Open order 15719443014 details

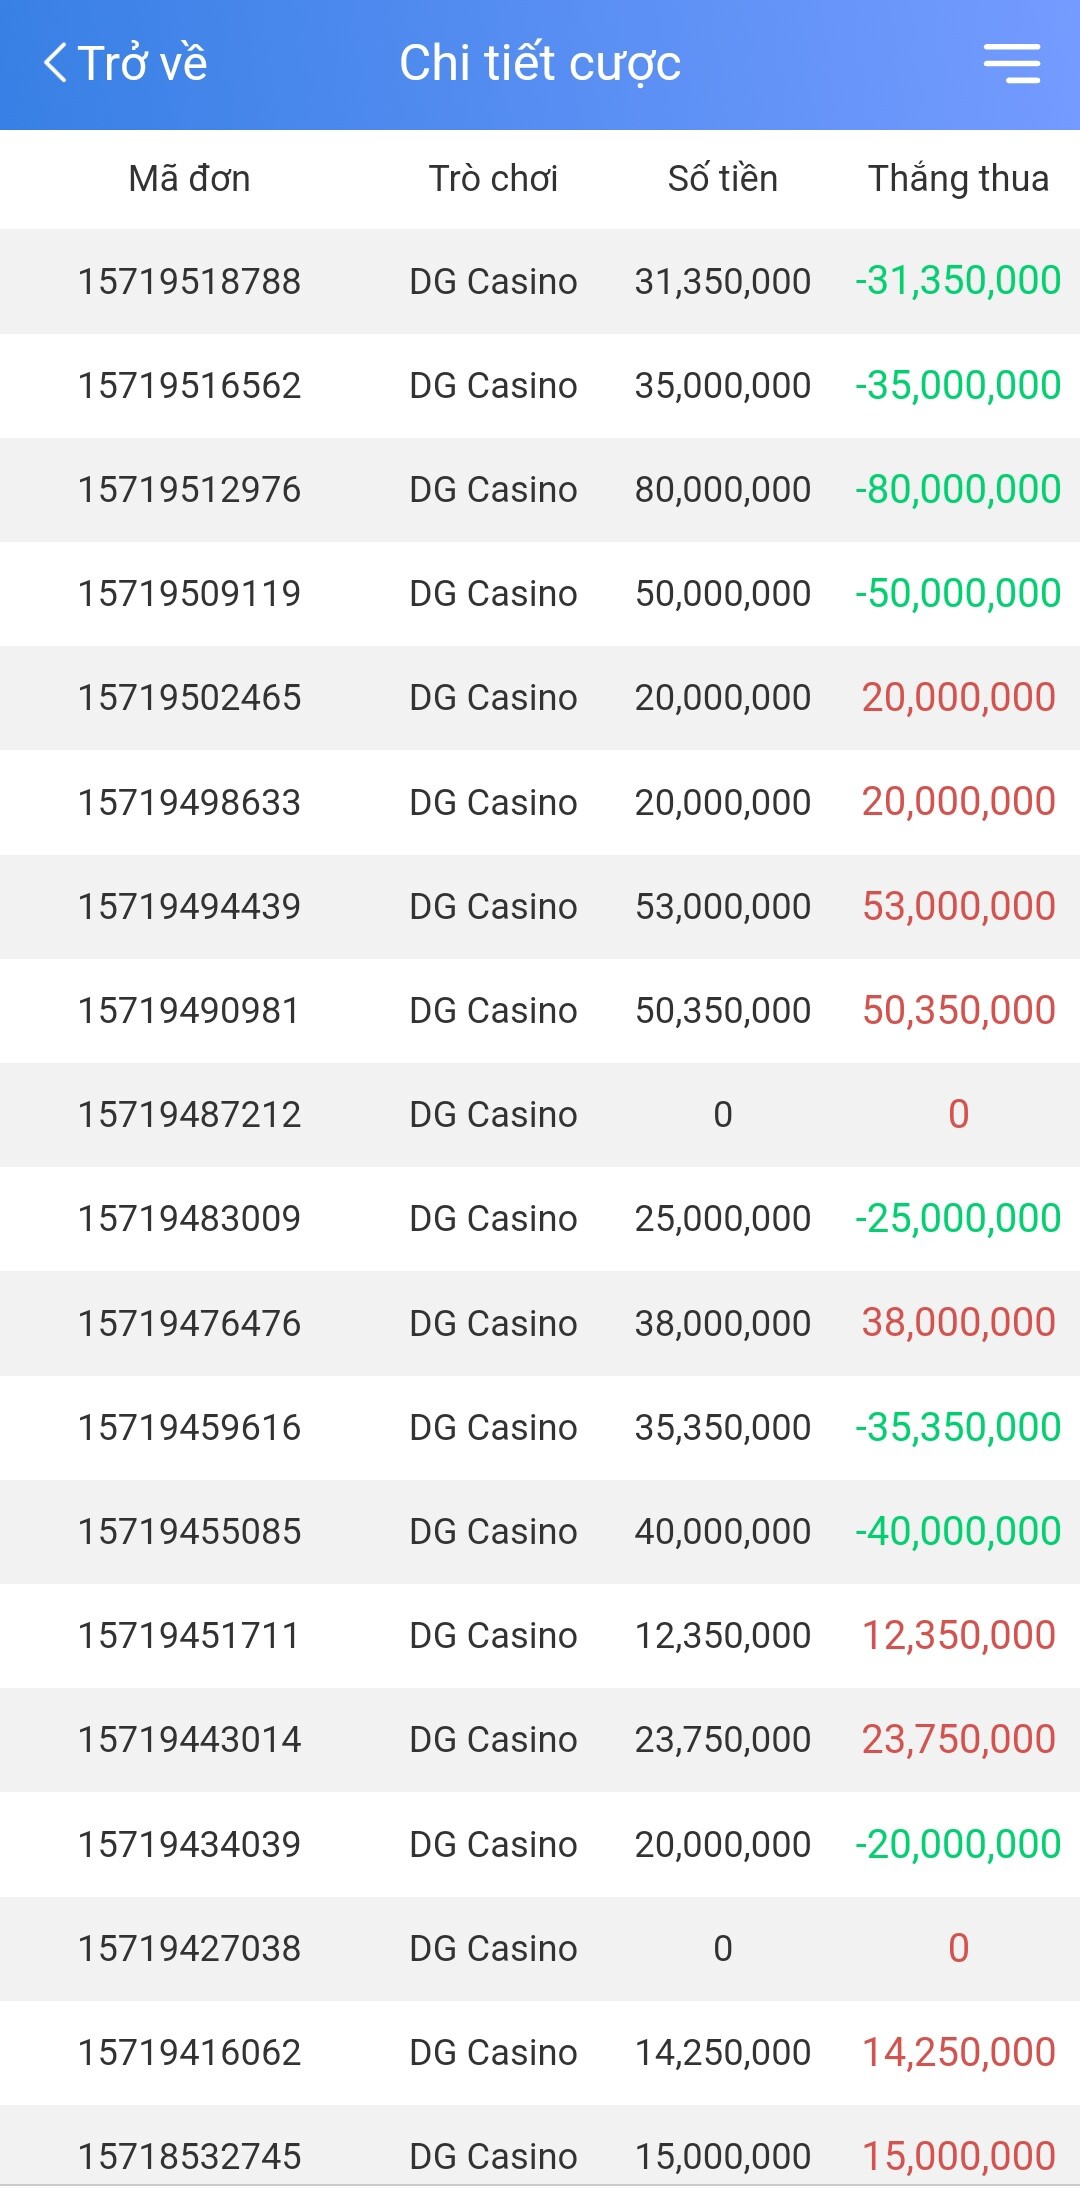pyautogui.click(x=540, y=1740)
